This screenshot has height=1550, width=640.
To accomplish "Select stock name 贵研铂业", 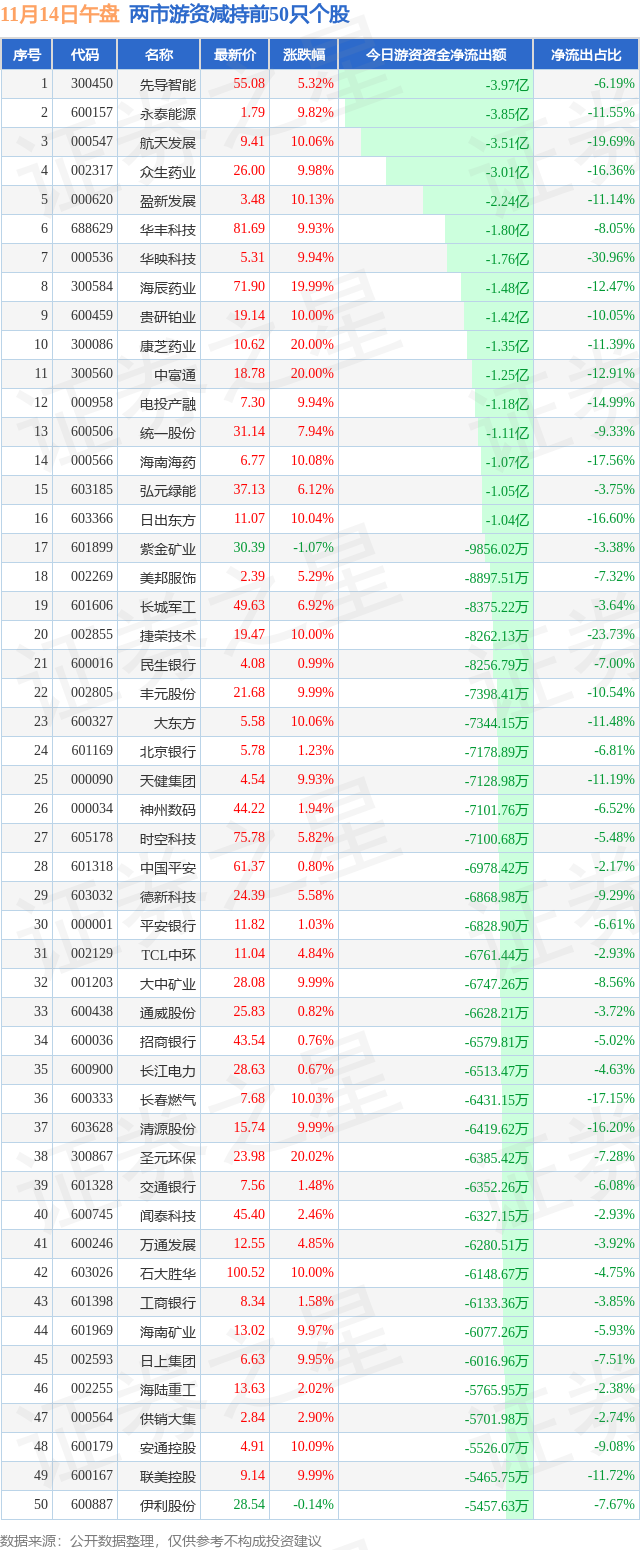I will [x=168, y=316].
